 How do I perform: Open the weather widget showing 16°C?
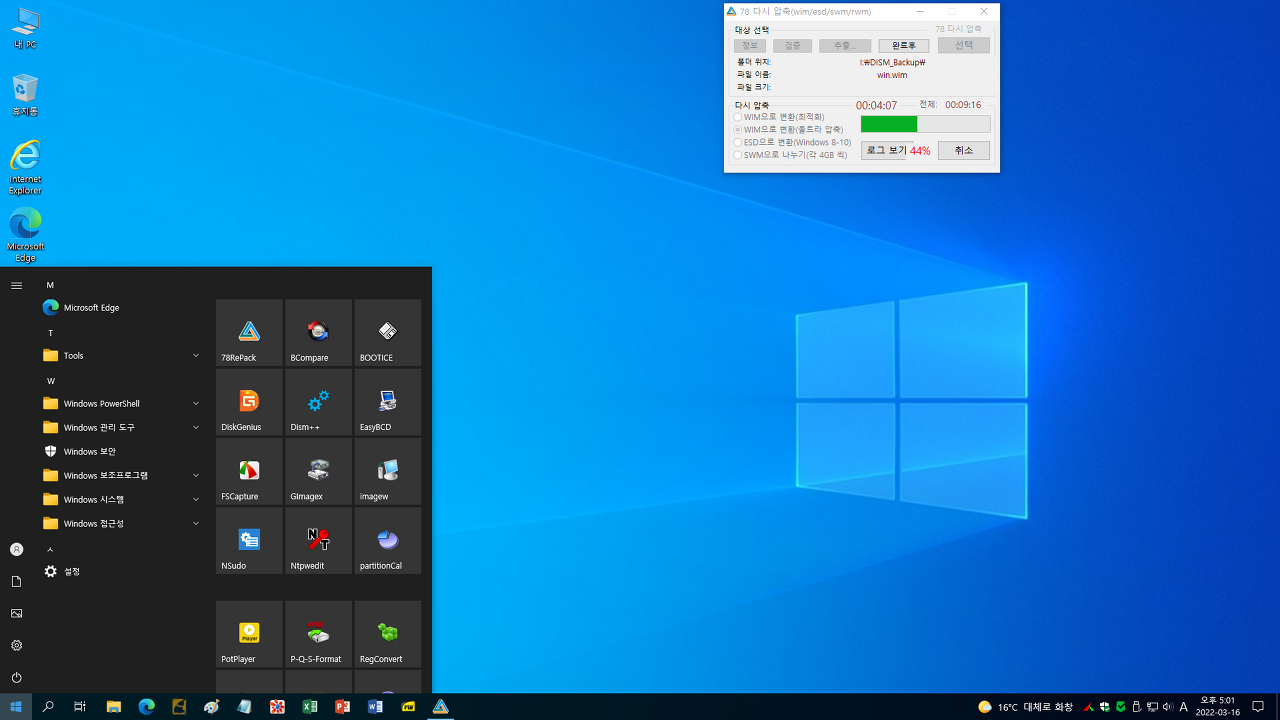(1025, 707)
